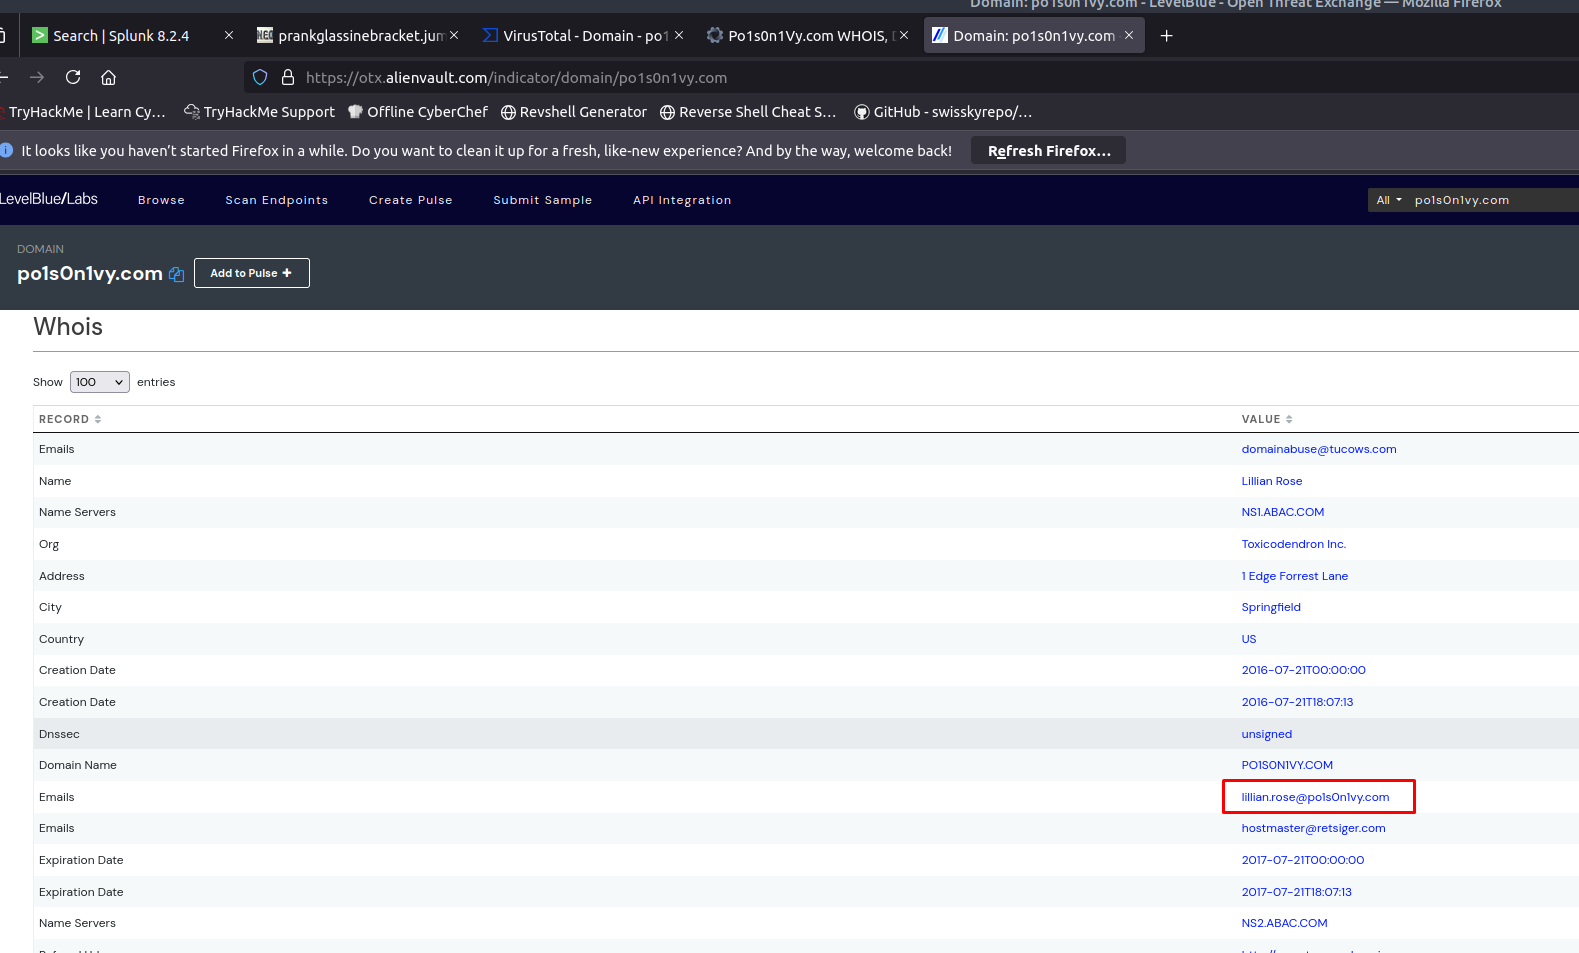Open Create Pulse menu item
The width and height of the screenshot is (1579, 953).
coord(411,200)
